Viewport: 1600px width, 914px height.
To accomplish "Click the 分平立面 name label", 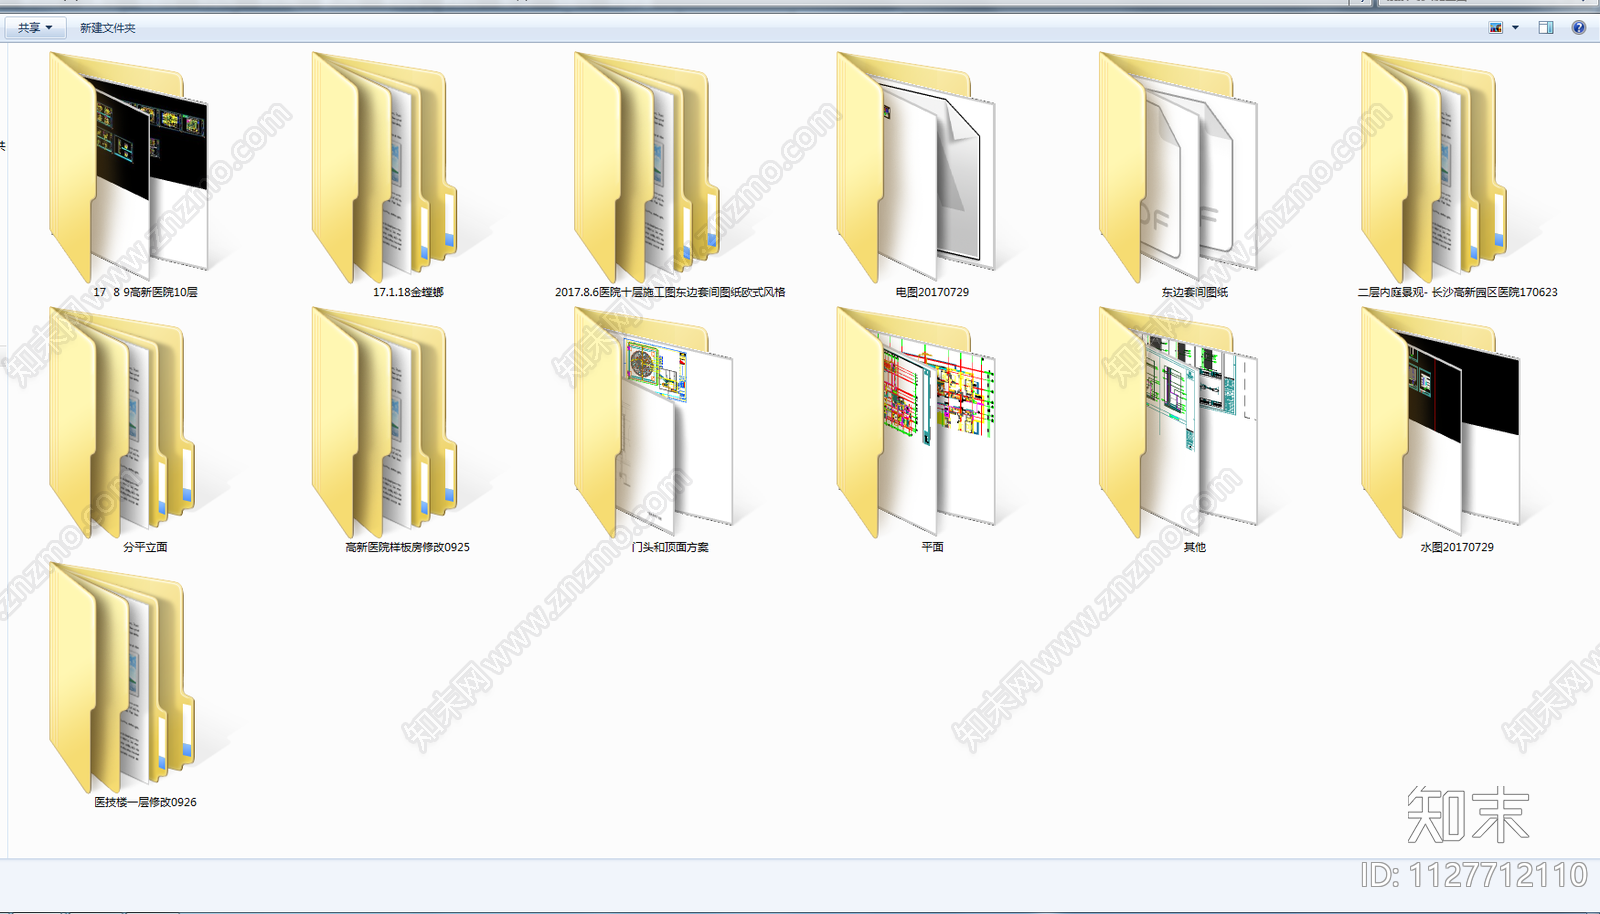I will click(145, 547).
